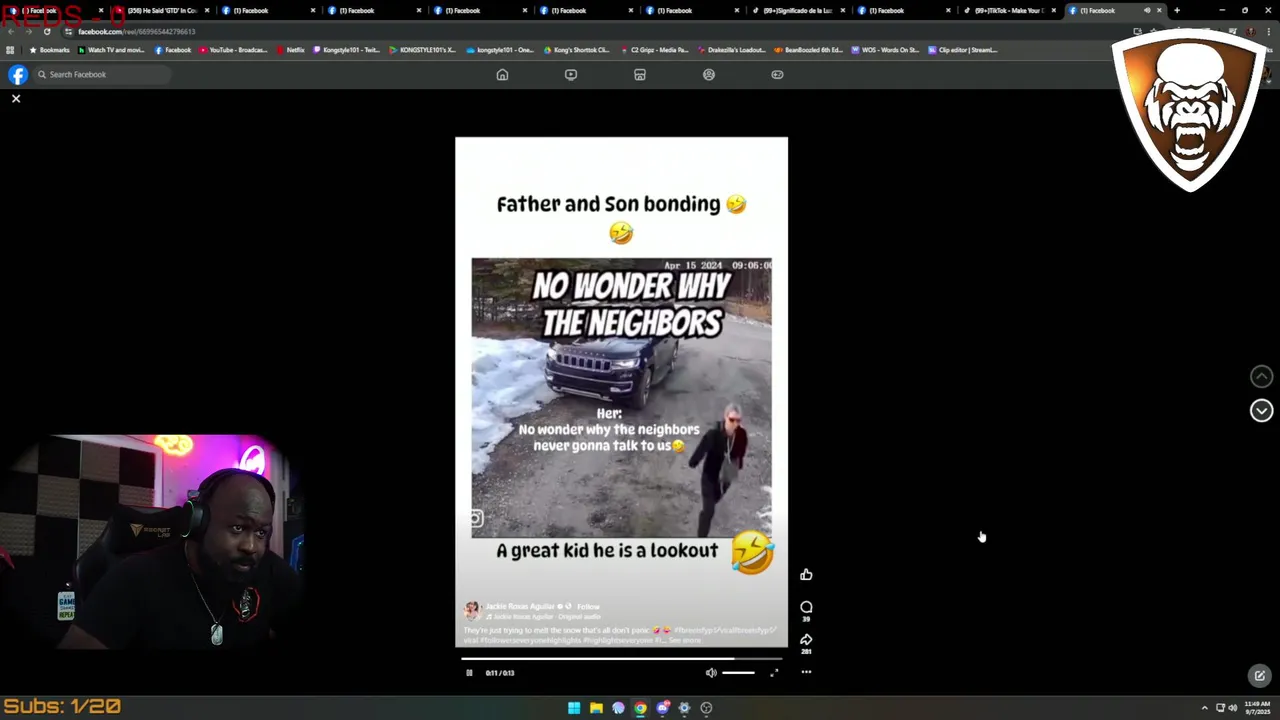Open the OBS Studio taskbar icon
This screenshot has width=1280, height=720.
click(x=706, y=708)
